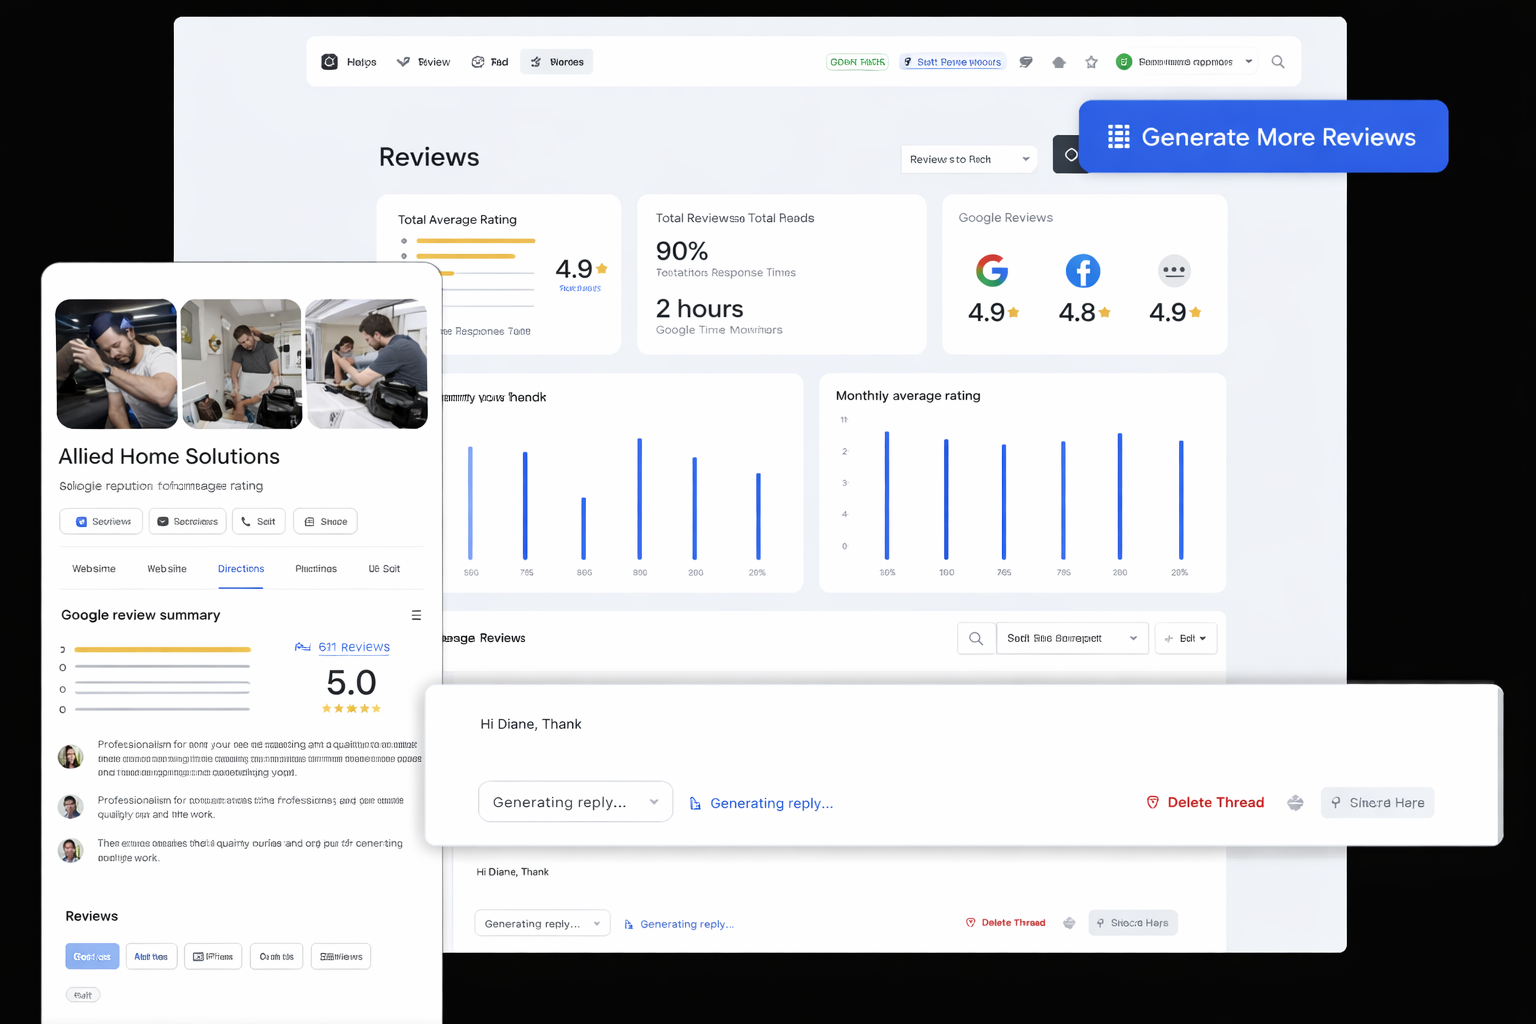The width and height of the screenshot is (1536, 1024).
Task: Open the third business photo thumbnail
Action: pos(366,364)
